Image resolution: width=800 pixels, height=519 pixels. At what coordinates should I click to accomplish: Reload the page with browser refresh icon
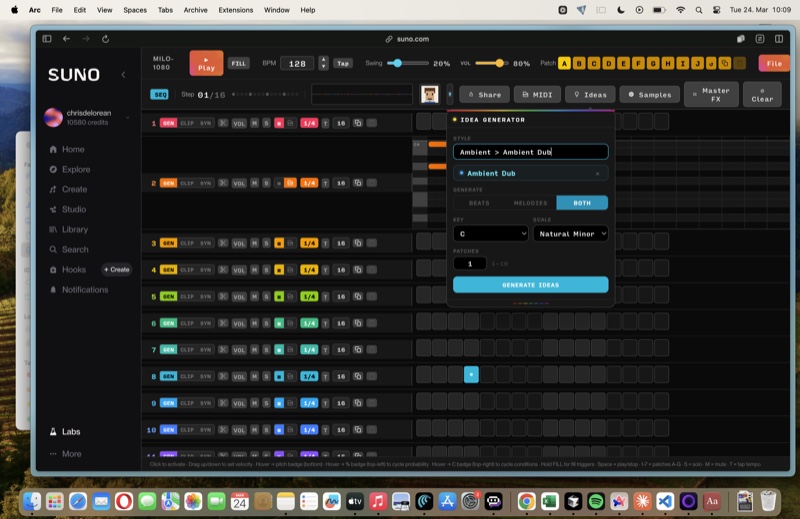(106, 39)
